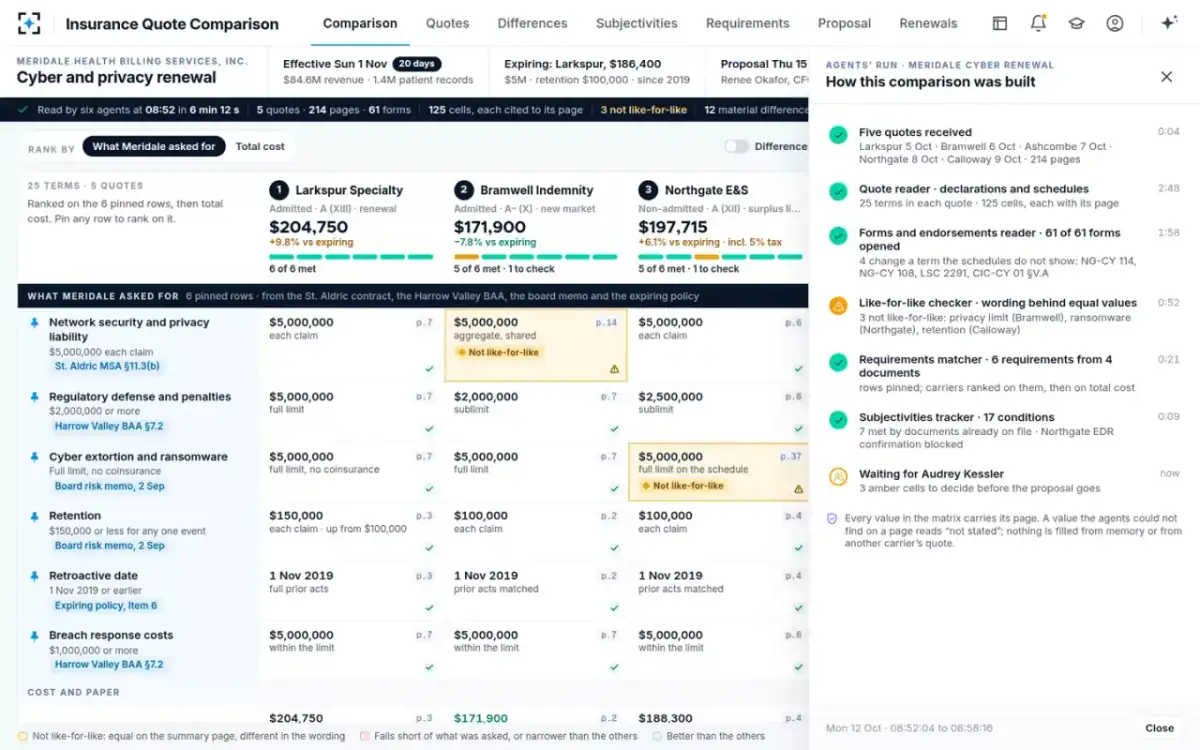Click the check mark in Larkspur's network security cell
1200x750 pixels.
(429, 369)
